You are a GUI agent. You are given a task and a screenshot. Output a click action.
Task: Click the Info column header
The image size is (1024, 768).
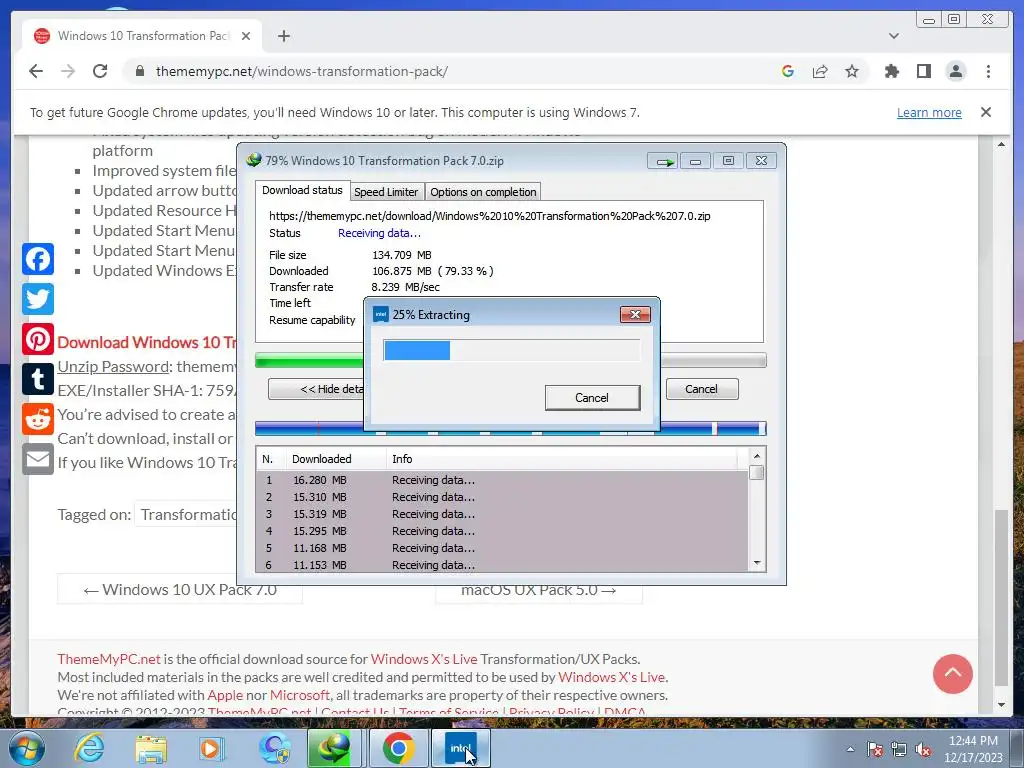coord(562,459)
